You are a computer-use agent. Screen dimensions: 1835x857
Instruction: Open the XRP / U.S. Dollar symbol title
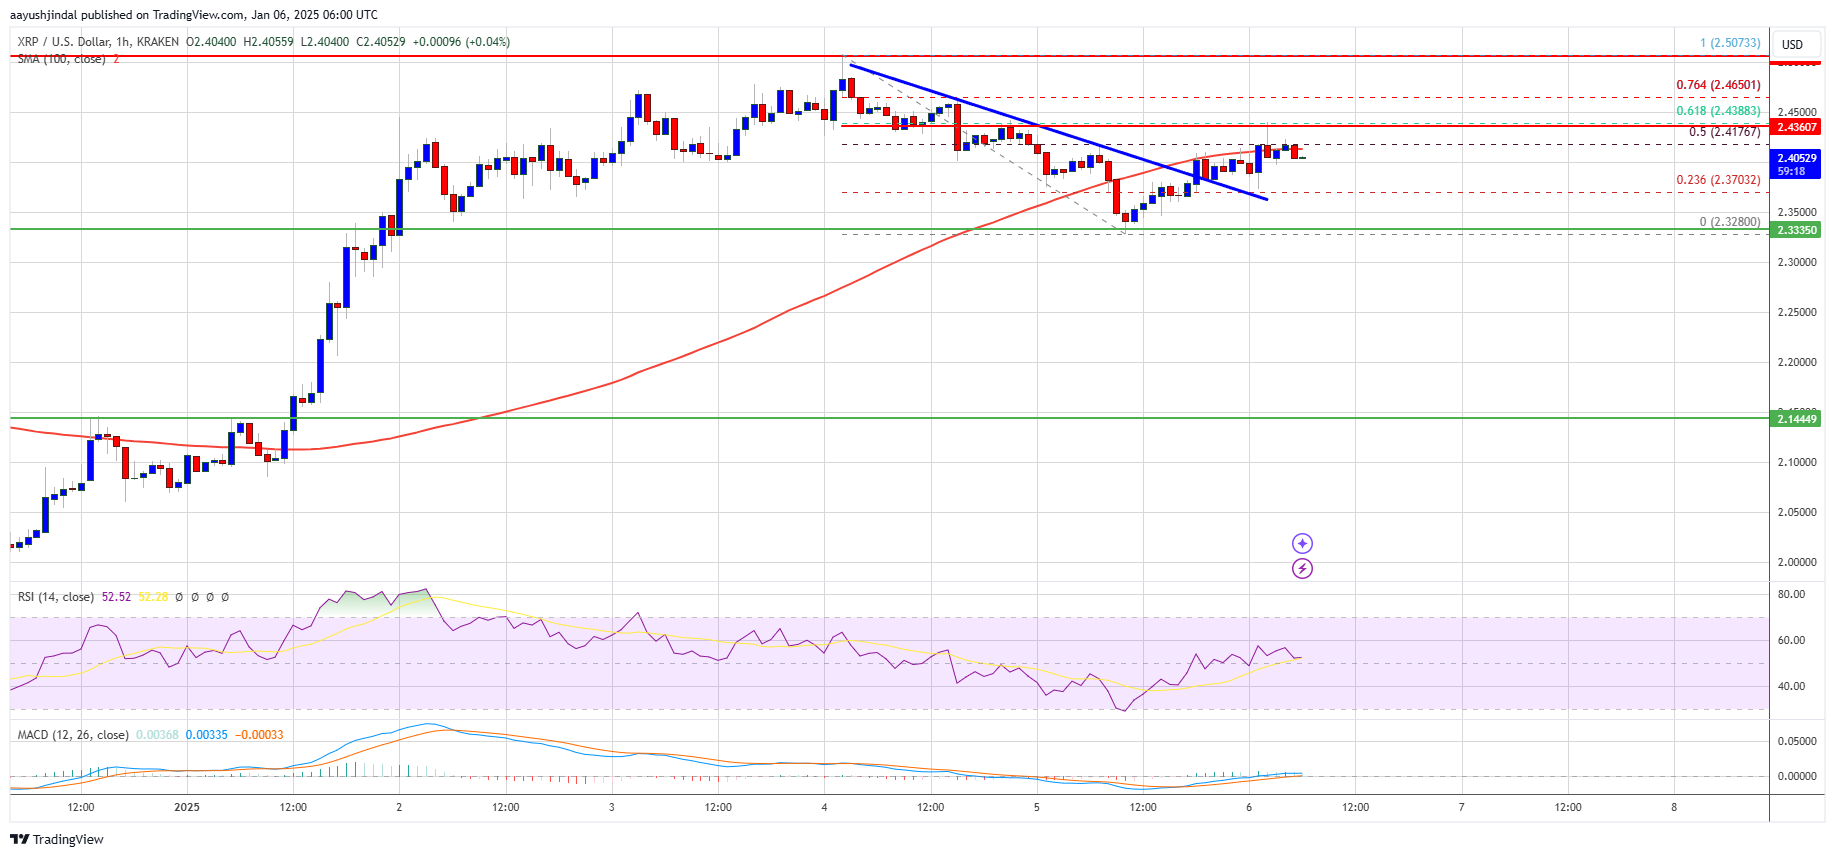pyautogui.click(x=98, y=42)
